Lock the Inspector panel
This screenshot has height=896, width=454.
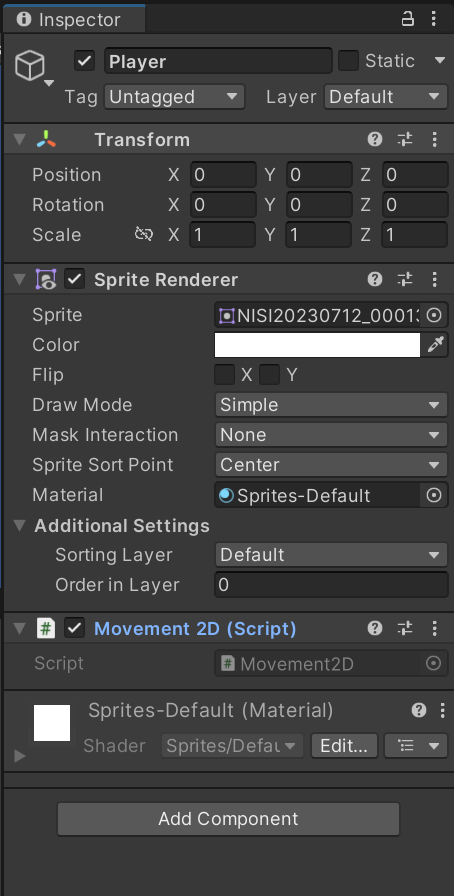click(x=408, y=19)
